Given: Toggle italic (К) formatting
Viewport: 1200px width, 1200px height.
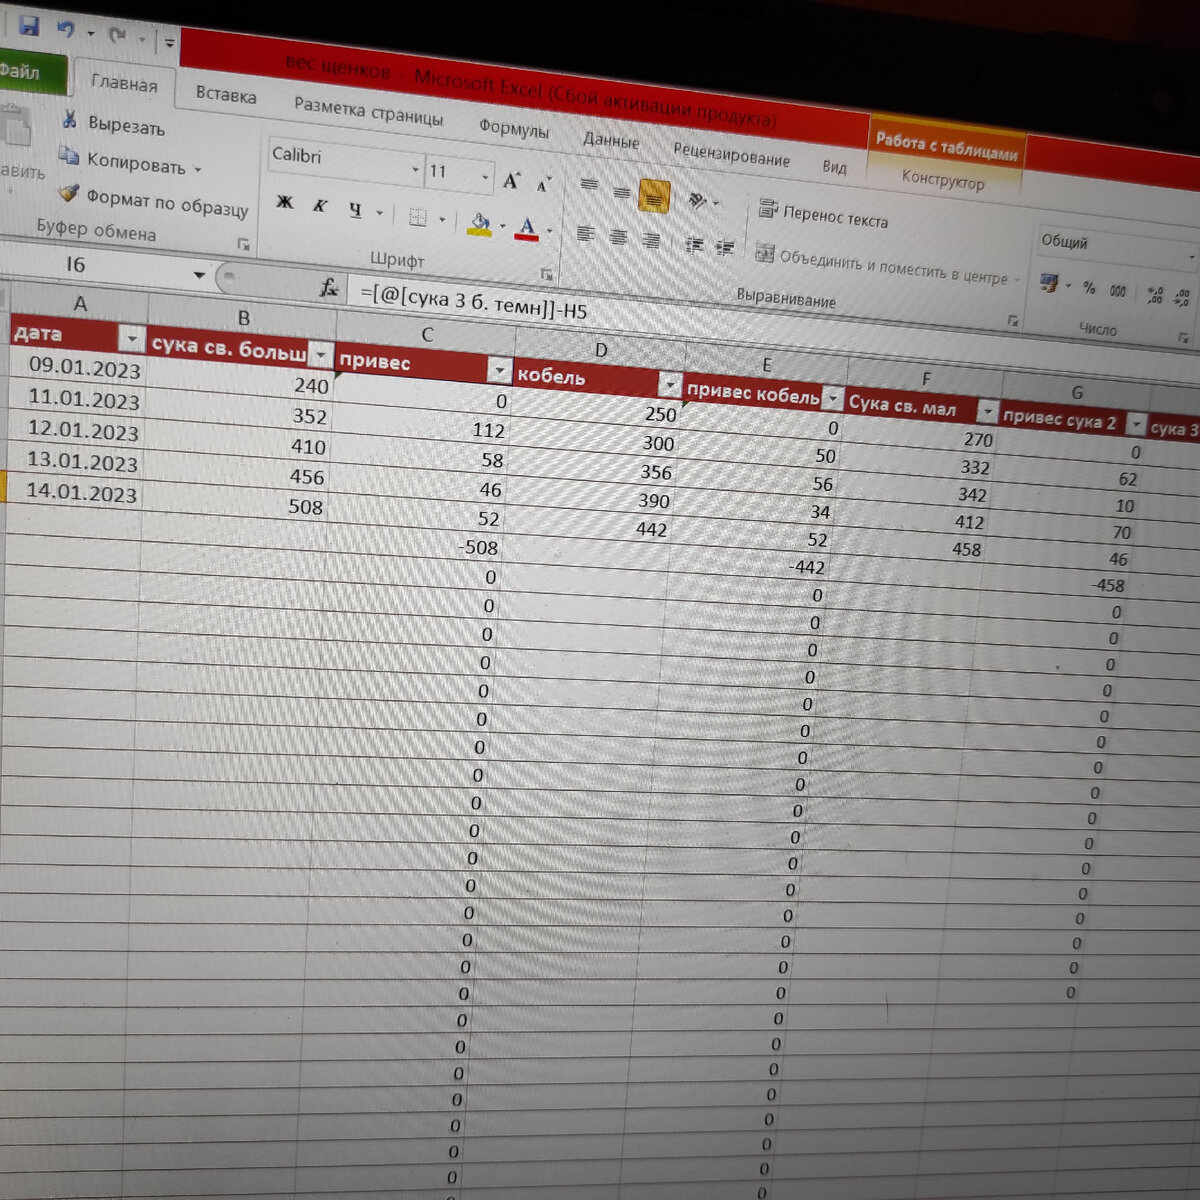Looking at the screenshot, I should (320, 206).
